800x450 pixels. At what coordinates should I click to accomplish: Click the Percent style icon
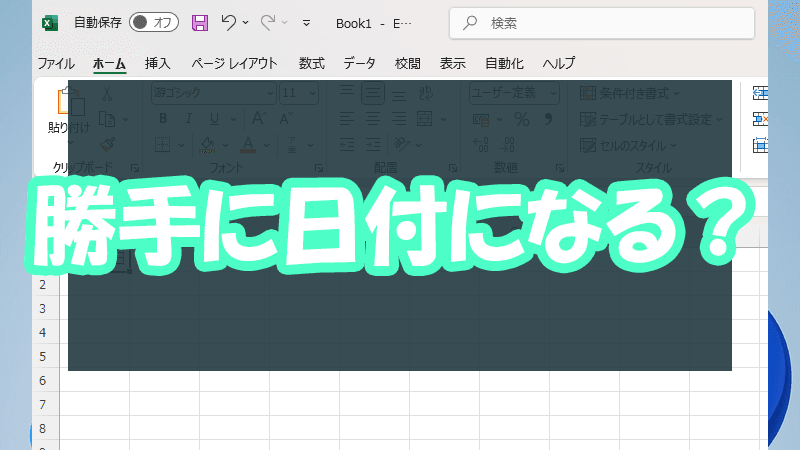click(x=520, y=119)
